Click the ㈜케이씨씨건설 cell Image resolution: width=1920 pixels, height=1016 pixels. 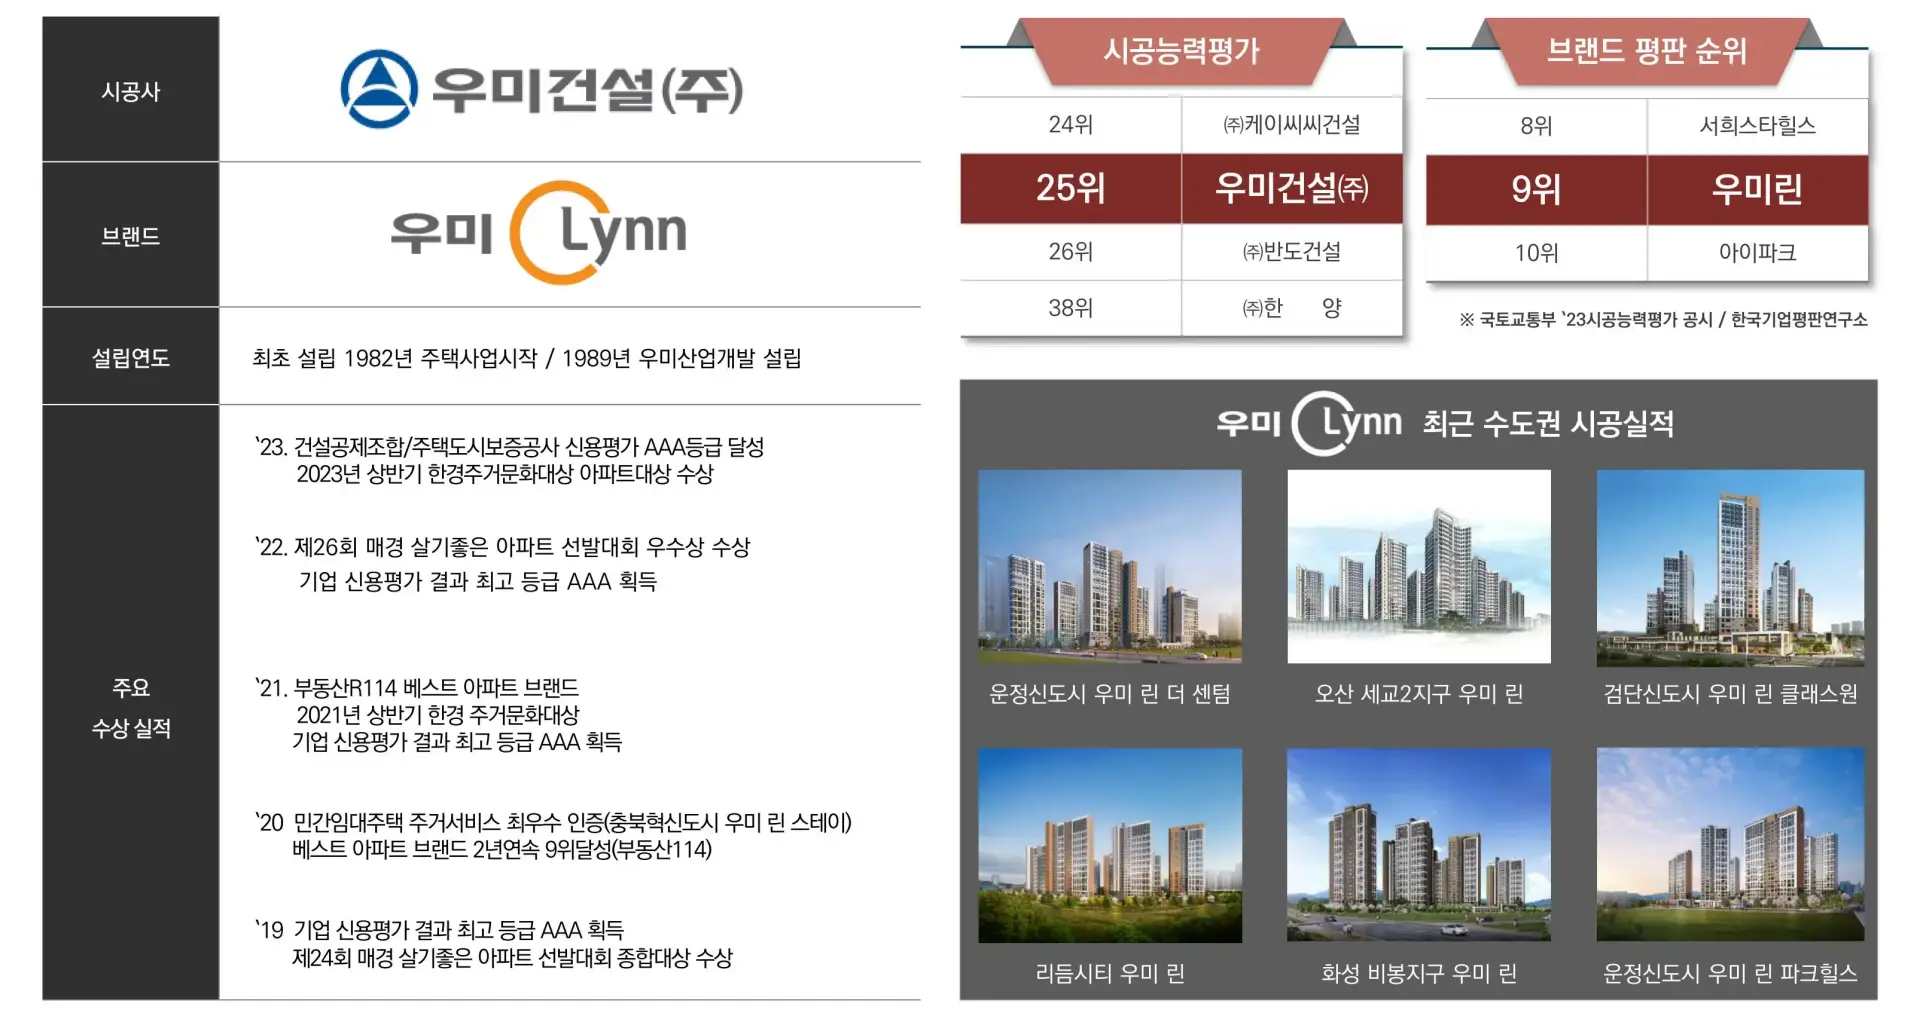click(1292, 125)
